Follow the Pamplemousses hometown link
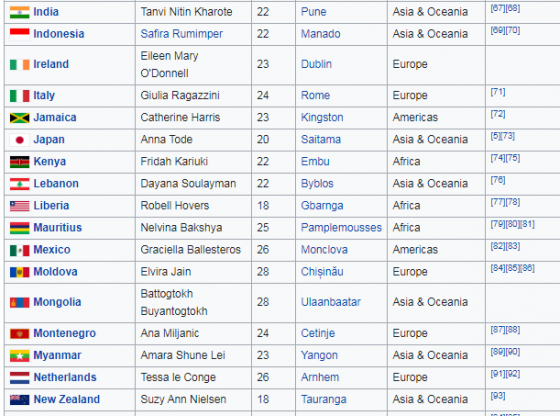 (341, 228)
